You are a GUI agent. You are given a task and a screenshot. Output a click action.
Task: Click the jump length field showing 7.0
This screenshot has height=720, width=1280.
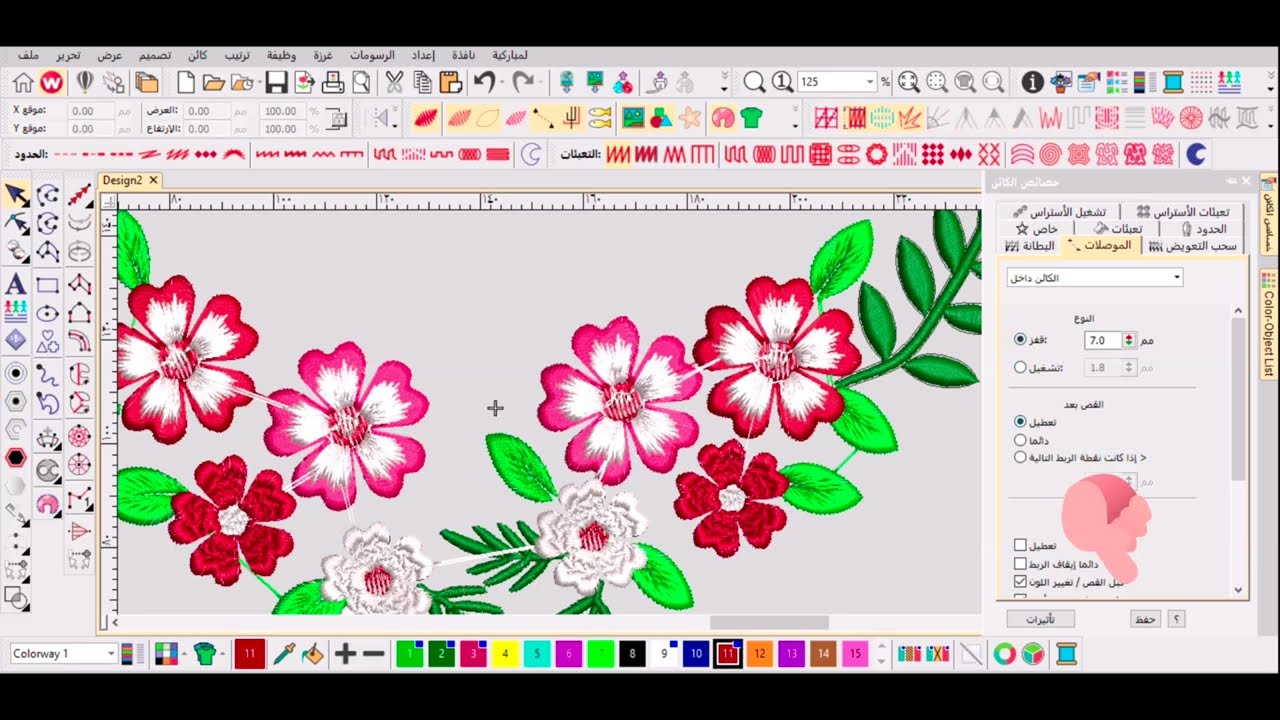(1103, 340)
